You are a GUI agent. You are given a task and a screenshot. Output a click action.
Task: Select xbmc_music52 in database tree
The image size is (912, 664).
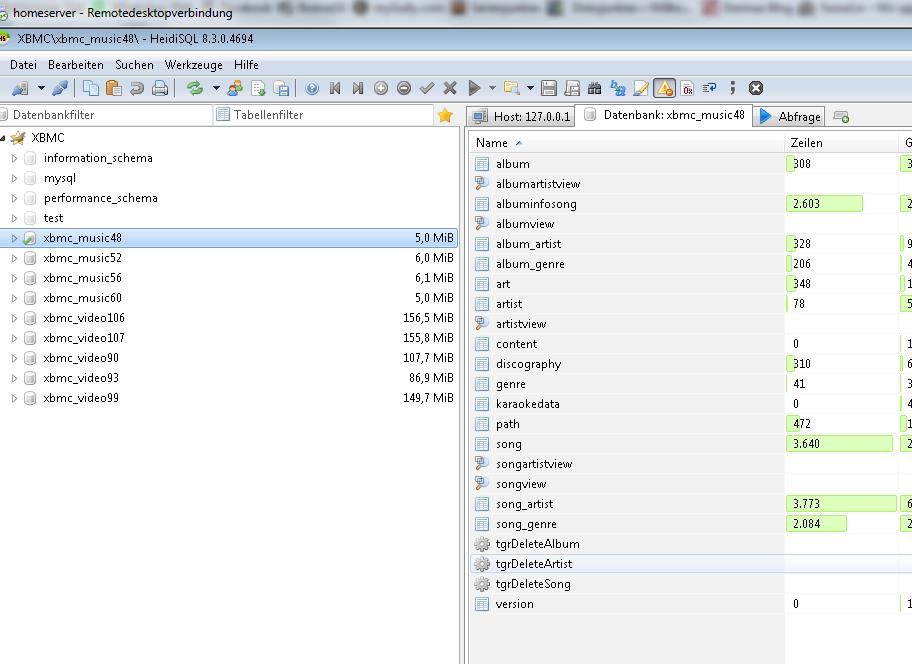(82, 258)
